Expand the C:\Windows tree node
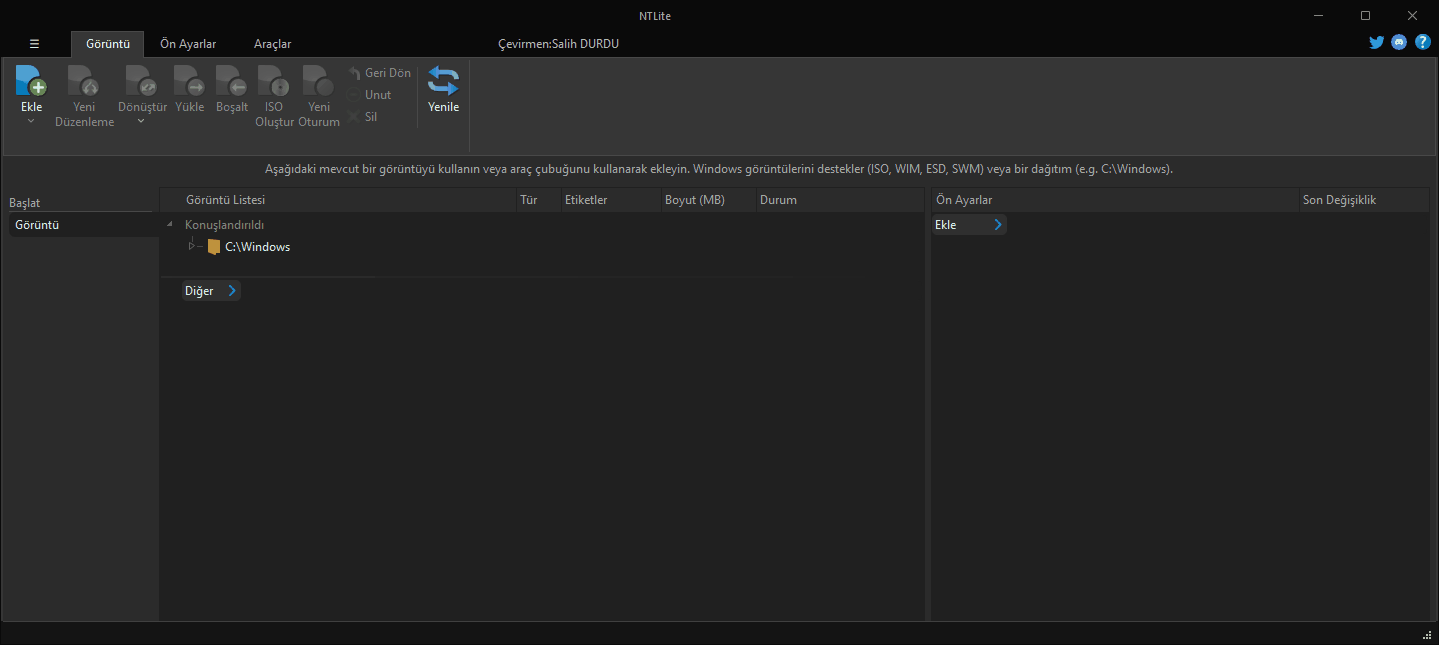The height and width of the screenshot is (645, 1439). click(x=191, y=246)
